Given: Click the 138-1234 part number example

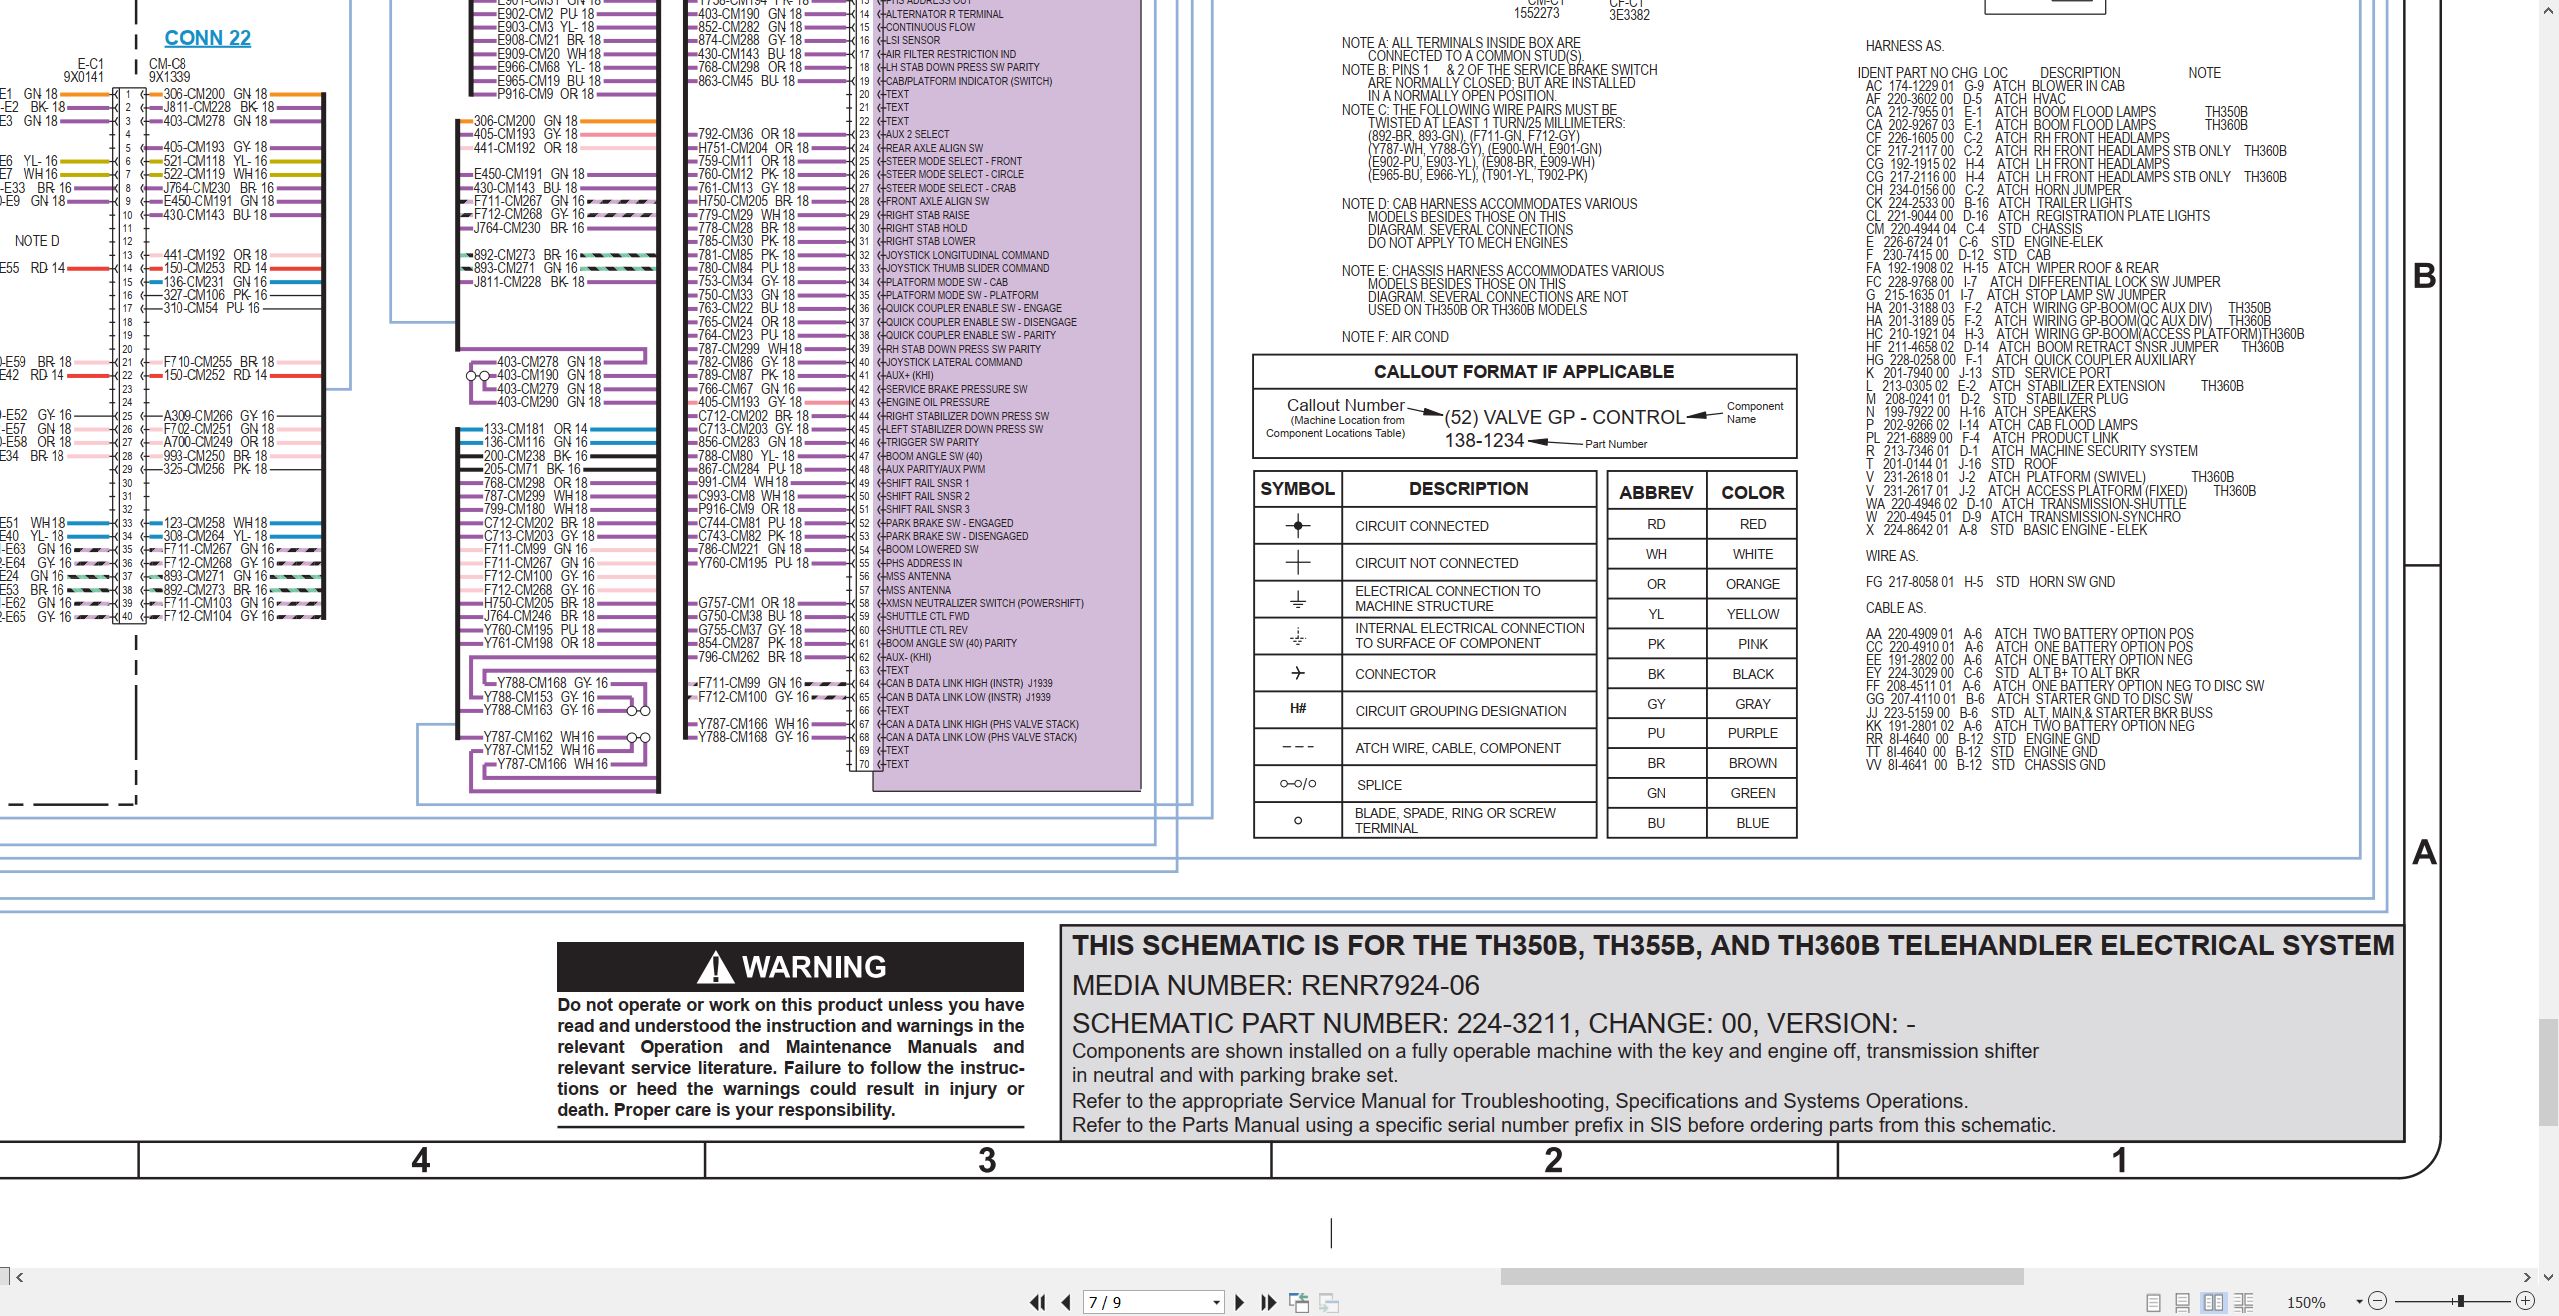Looking at the screenshot, I should [x=1484, y=441].
